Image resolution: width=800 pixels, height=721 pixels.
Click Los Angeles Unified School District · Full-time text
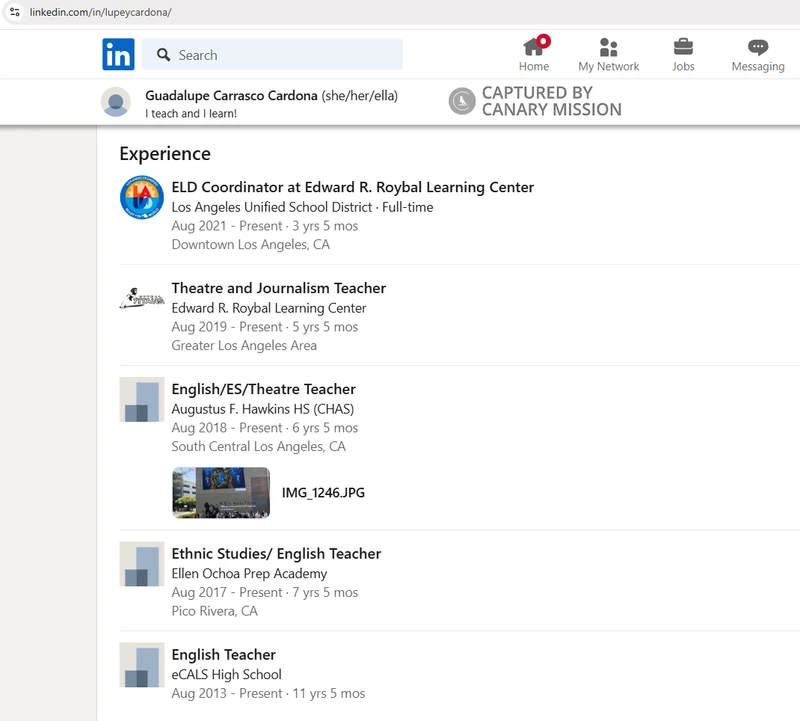coord(302,207)
